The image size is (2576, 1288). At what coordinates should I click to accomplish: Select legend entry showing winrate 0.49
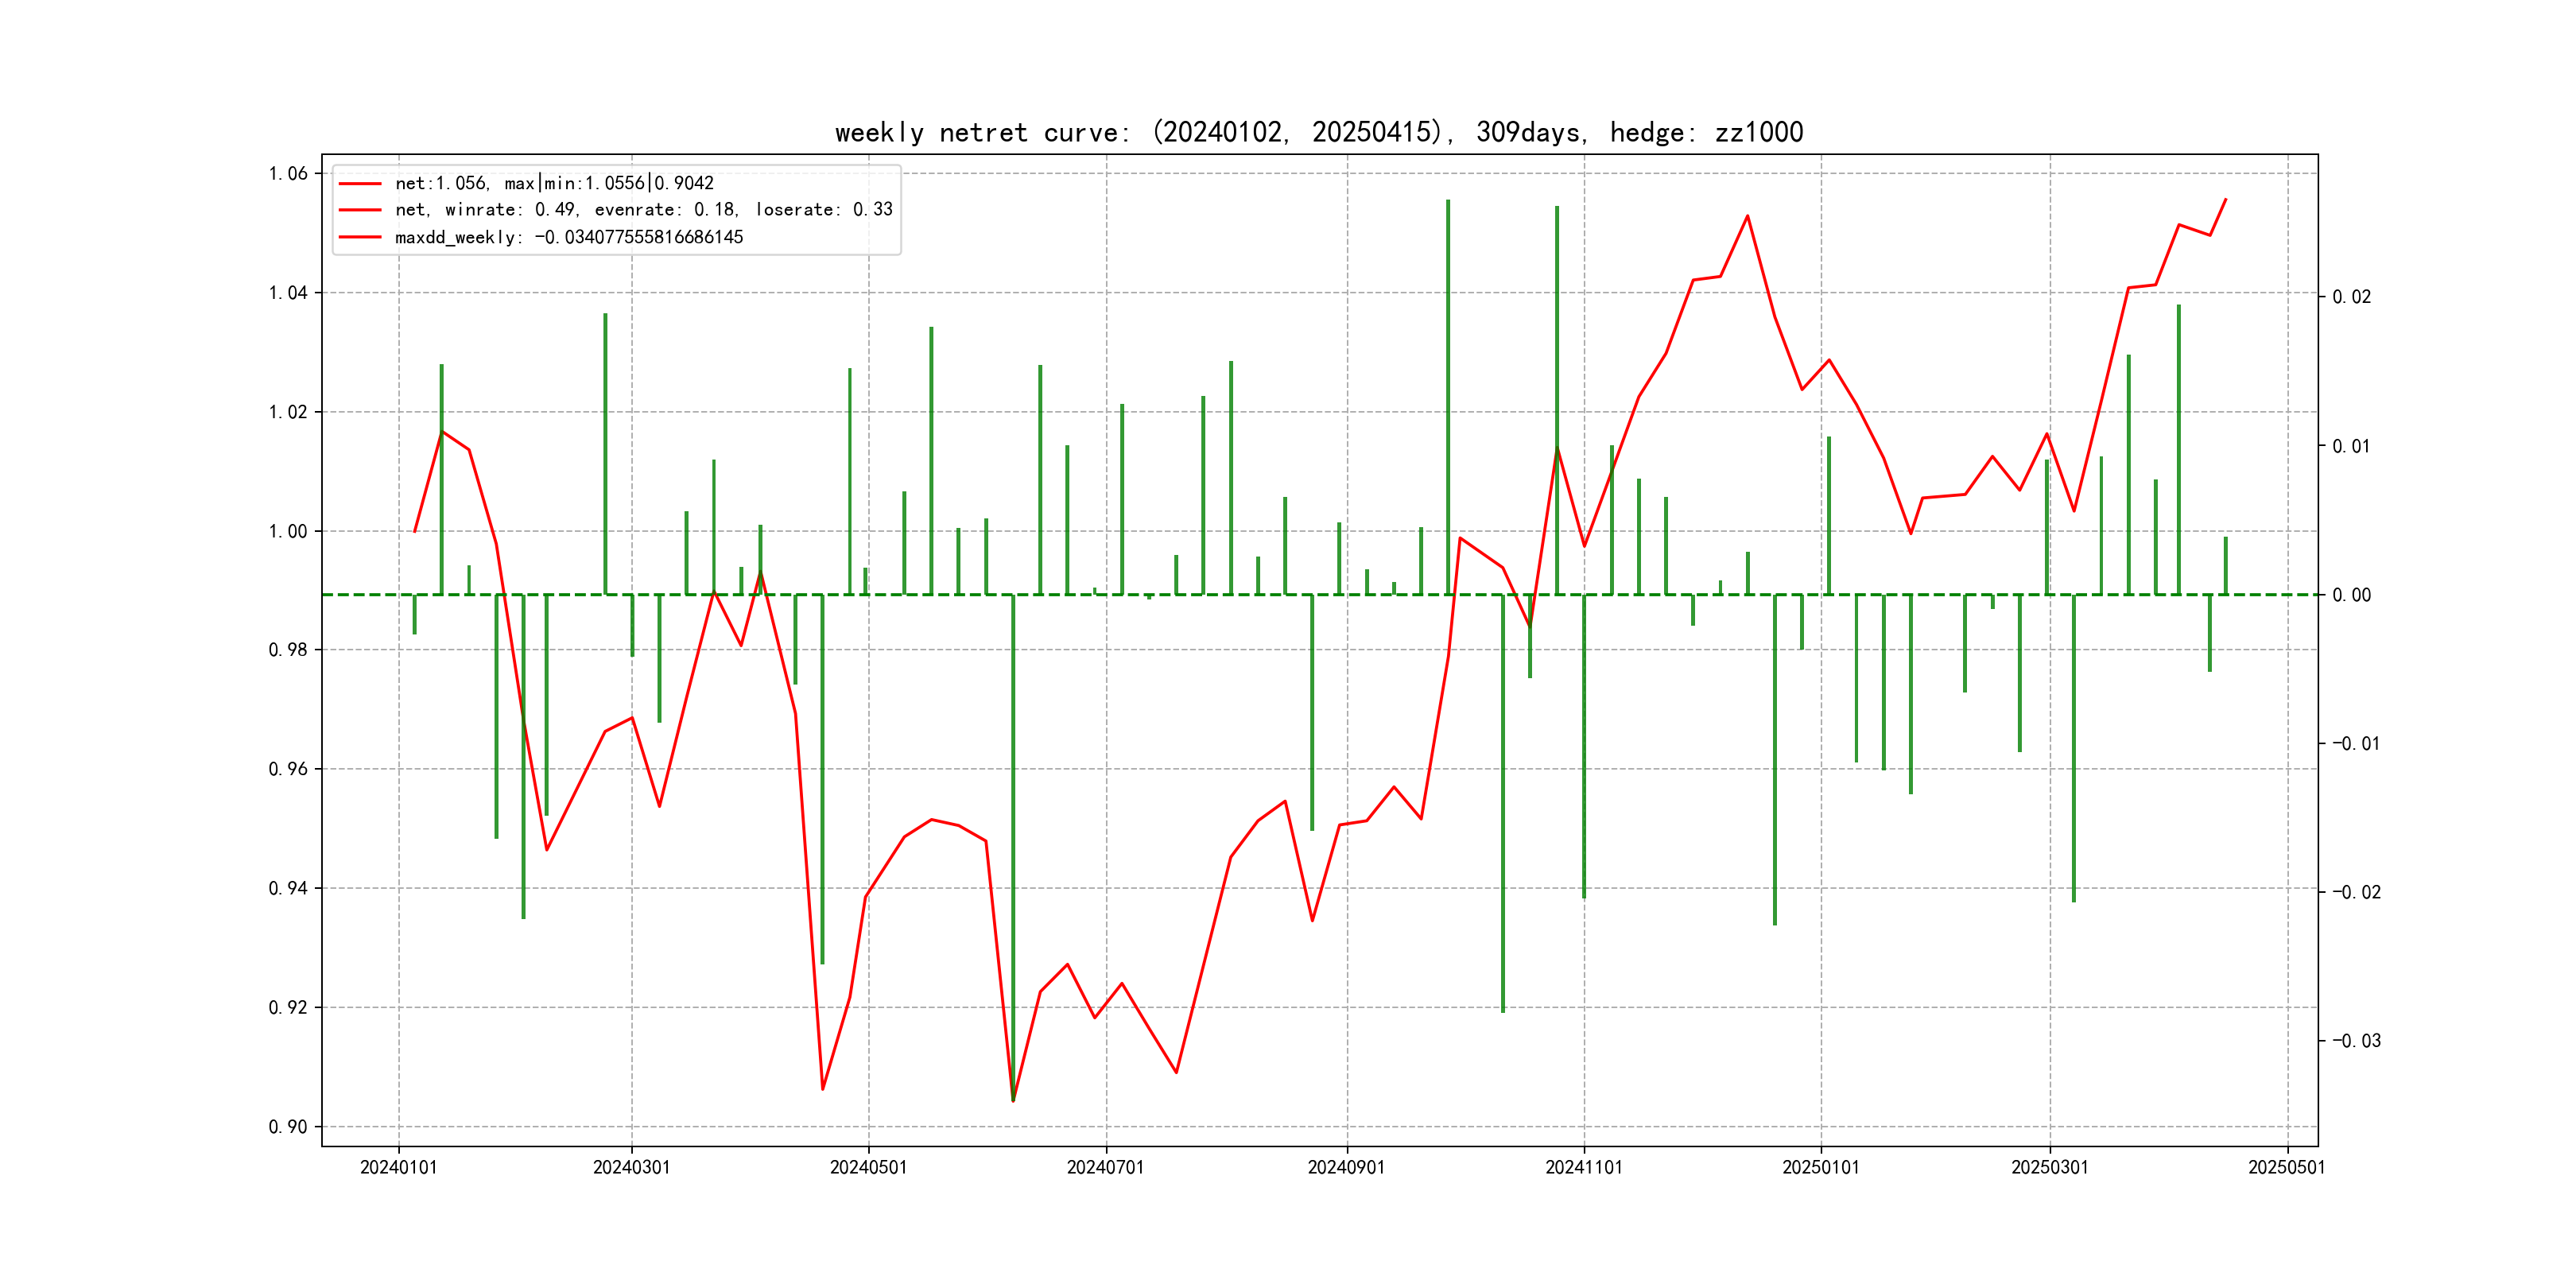point(643,210)
